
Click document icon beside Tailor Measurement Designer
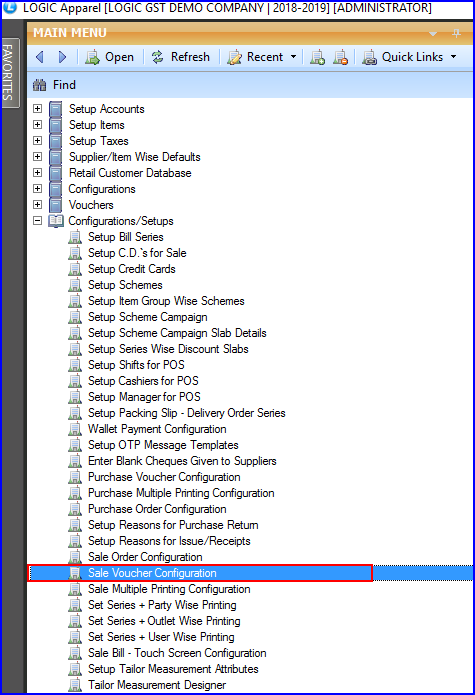pyautogui.click(x=75, y=685)
